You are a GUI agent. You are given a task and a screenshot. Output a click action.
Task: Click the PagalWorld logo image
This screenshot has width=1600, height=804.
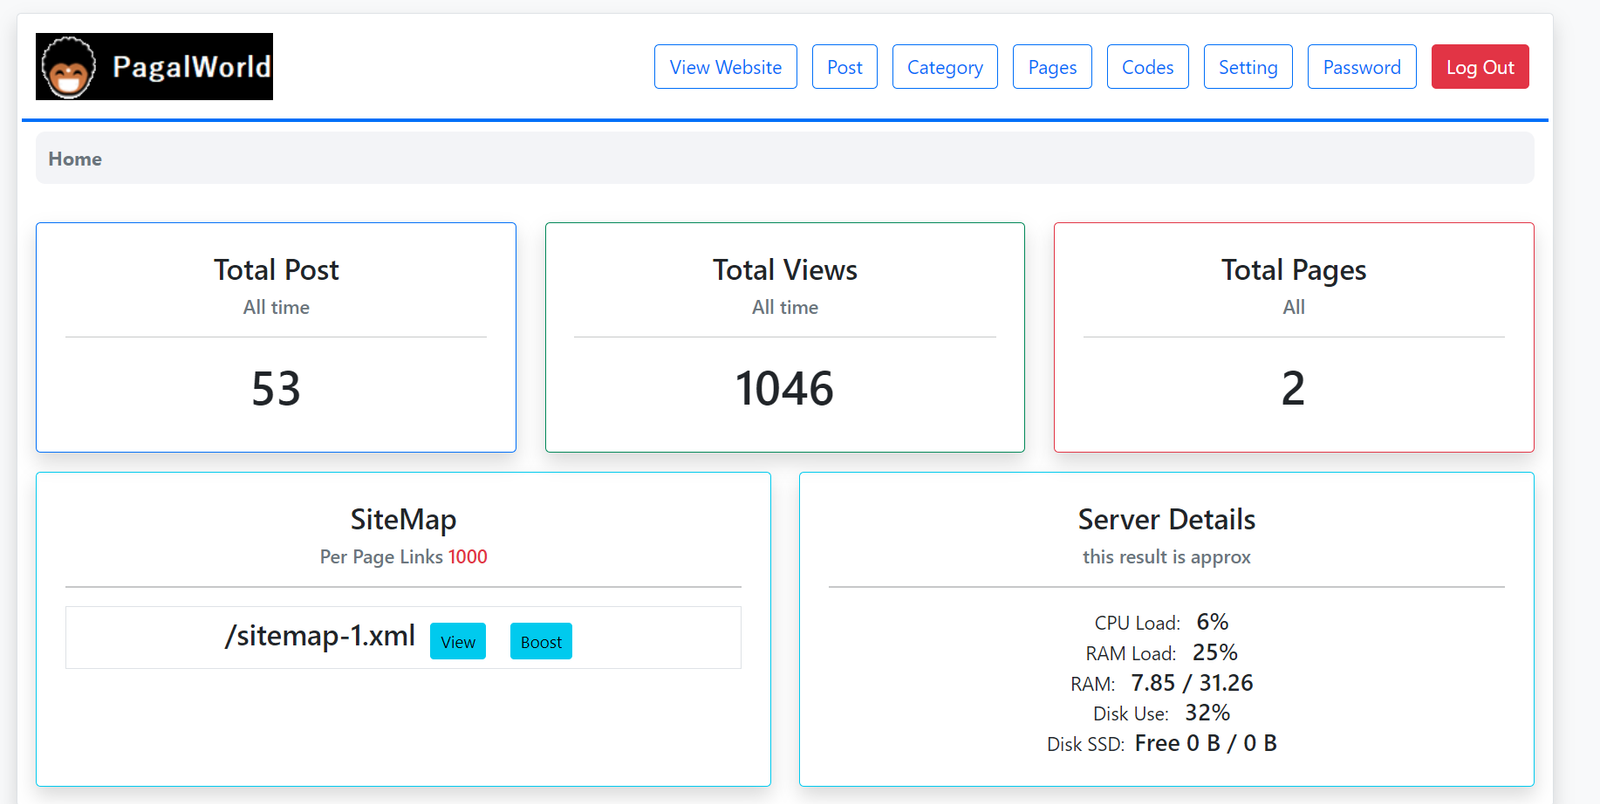point(154,67)
